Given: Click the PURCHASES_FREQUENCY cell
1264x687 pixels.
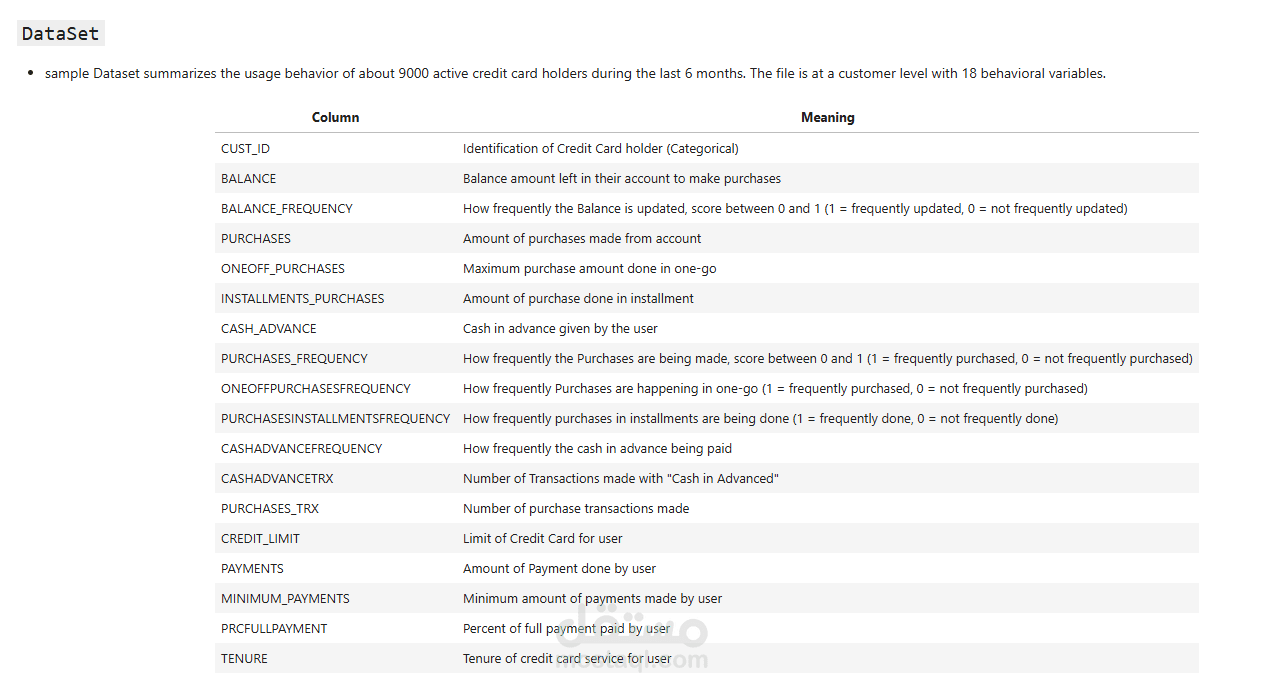Looking at the screenshot, I should tap(295, 359).
